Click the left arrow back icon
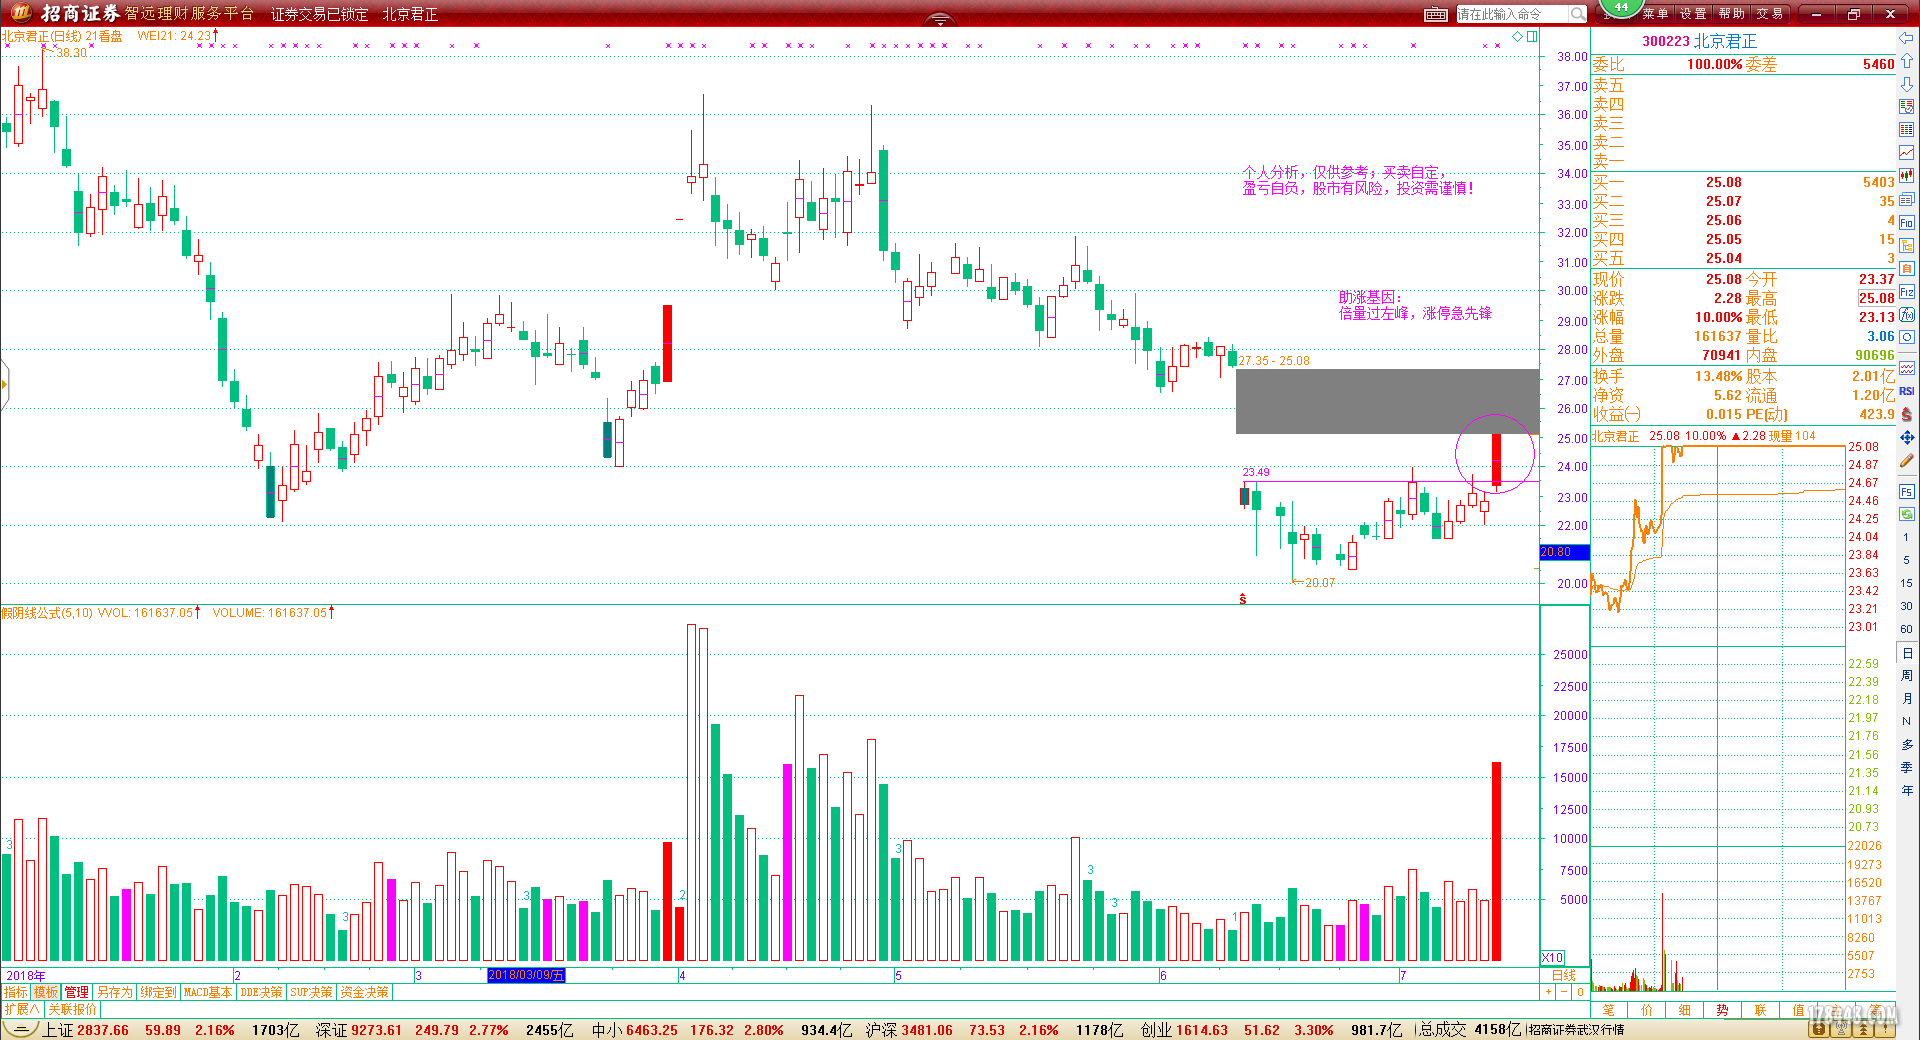Viewport: 1920px width, 1040px height. tap(1907, 38)
